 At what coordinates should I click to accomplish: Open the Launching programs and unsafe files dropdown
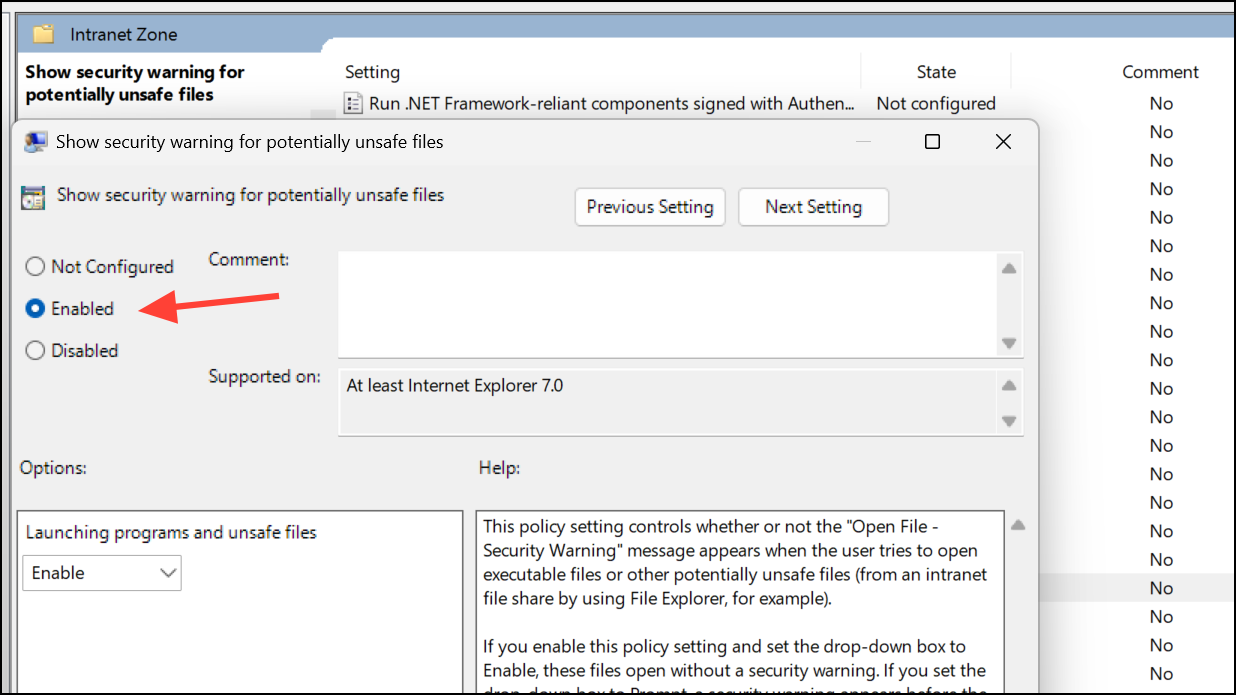point(102,573)
